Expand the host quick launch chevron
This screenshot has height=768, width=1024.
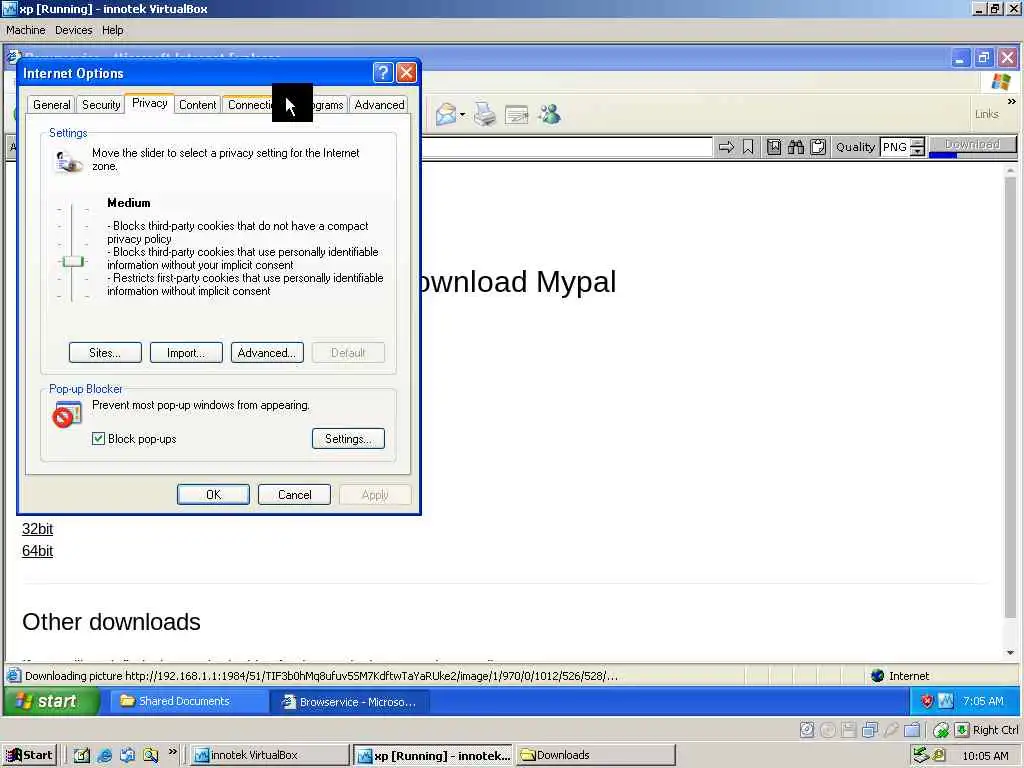172,752
